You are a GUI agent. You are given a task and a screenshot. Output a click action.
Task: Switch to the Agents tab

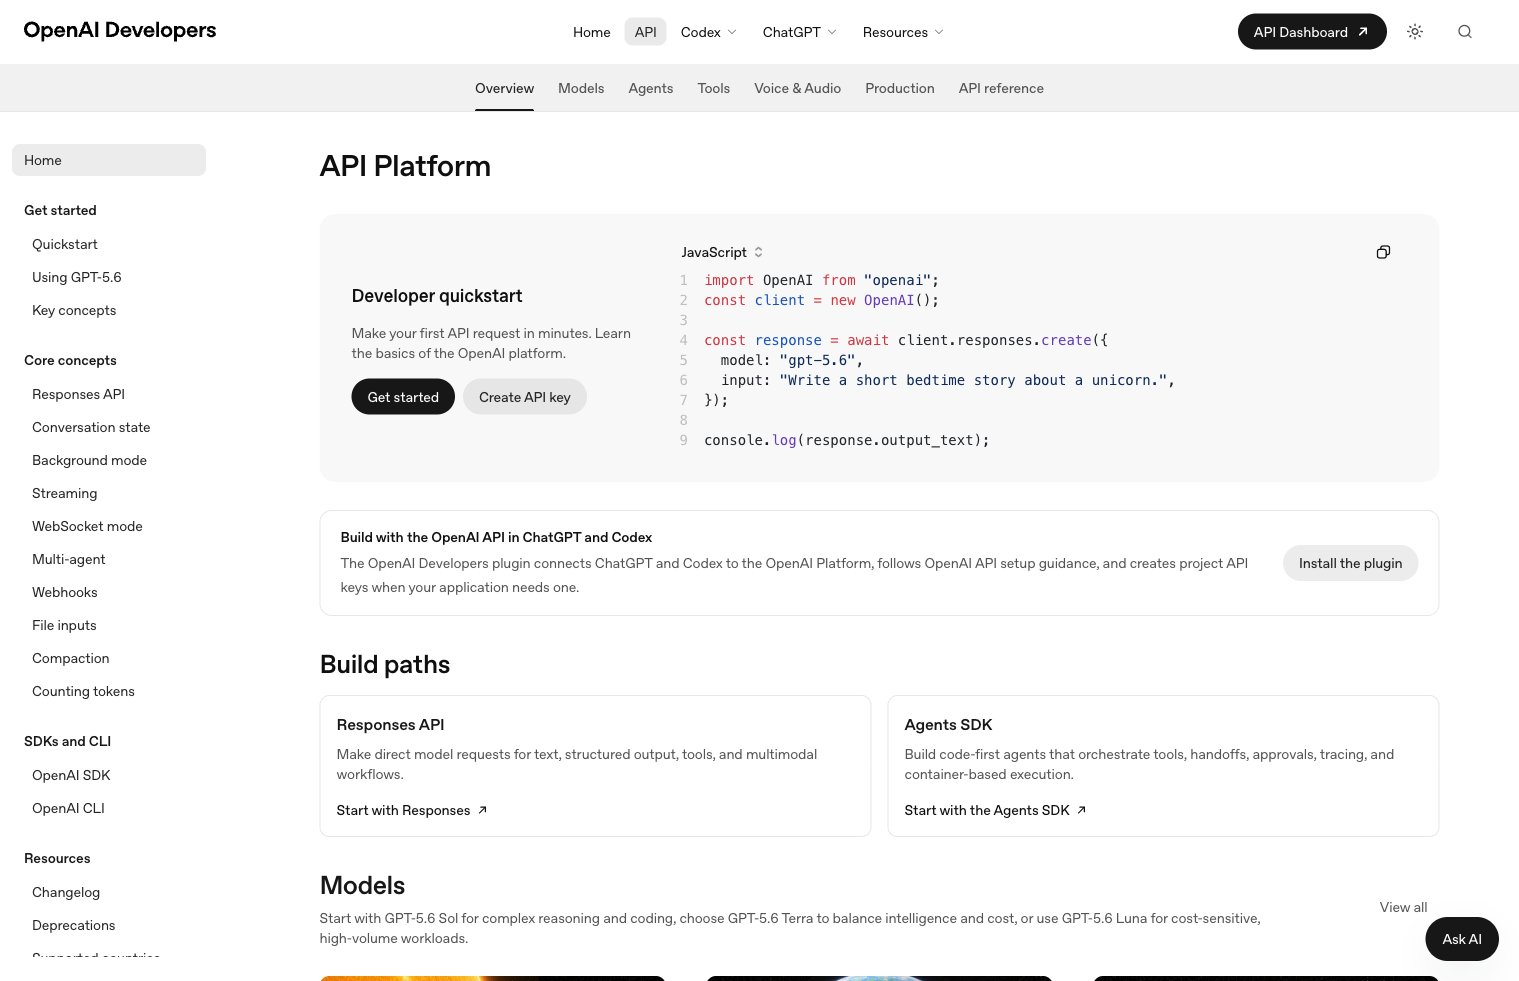tap(650, 88)
